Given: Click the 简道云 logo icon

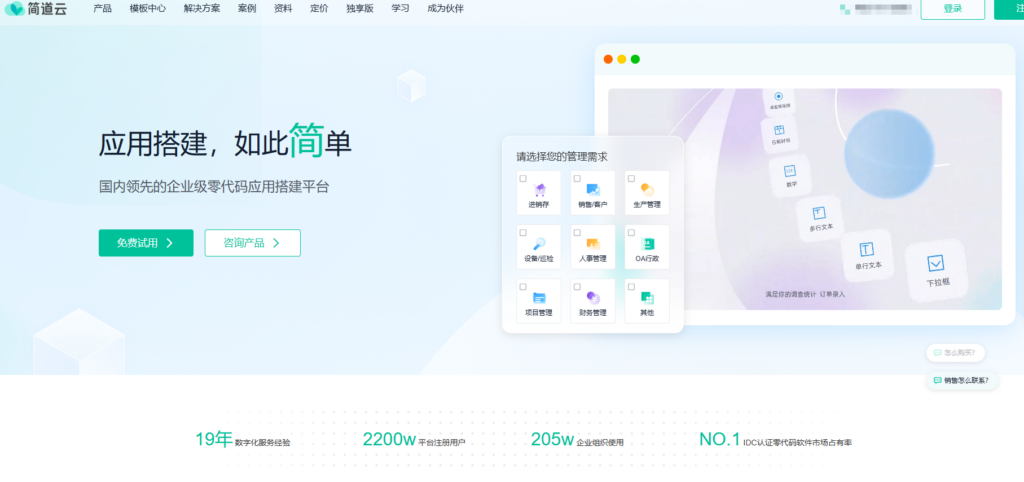Looking at the screenshot, I should (x=14, y=8).
